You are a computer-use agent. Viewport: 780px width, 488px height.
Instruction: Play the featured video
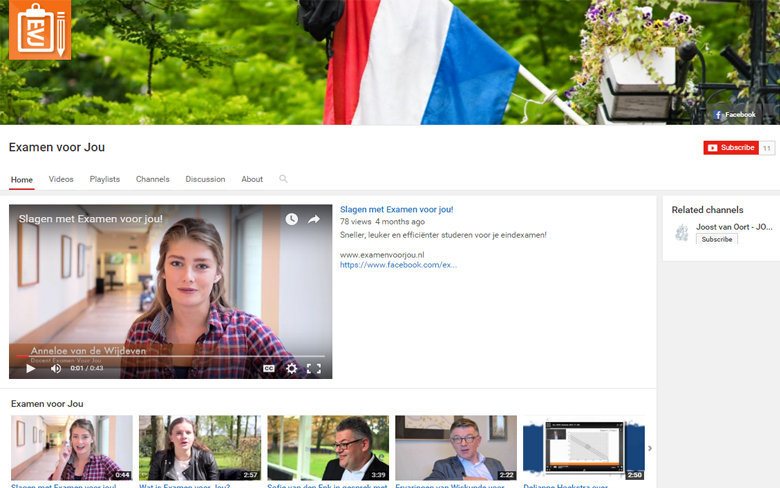[31, 368]
